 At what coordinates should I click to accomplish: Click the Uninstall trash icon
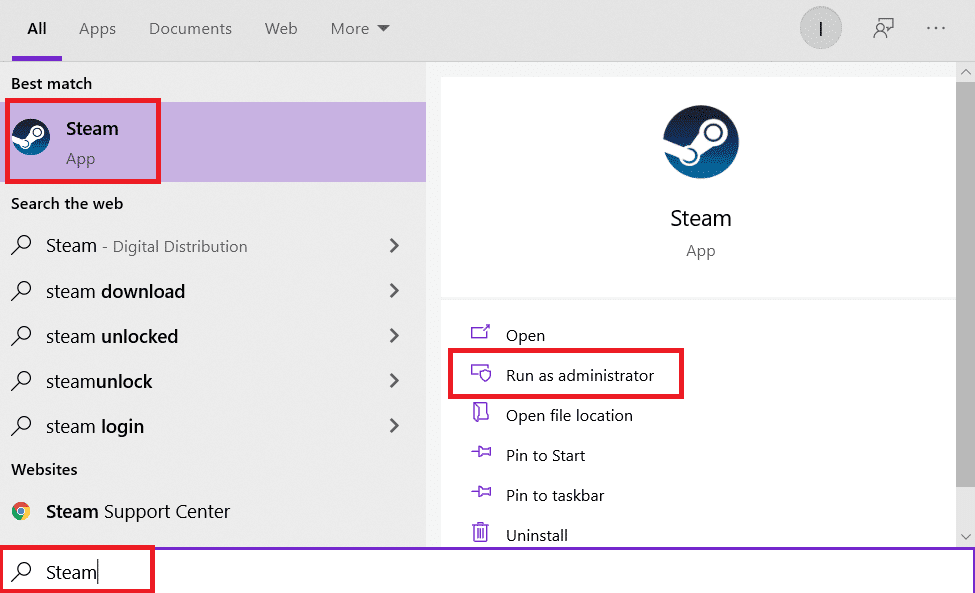pyautogui.click(x=482, y=534)
